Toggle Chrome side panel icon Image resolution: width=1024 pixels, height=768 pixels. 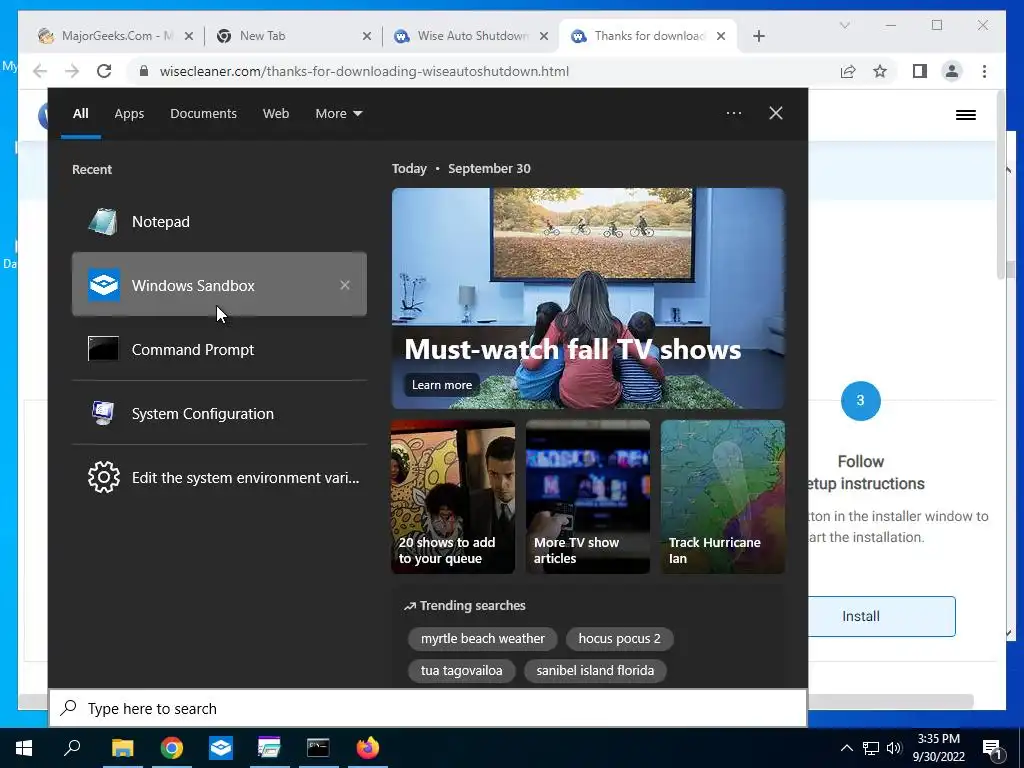[920, 71]
